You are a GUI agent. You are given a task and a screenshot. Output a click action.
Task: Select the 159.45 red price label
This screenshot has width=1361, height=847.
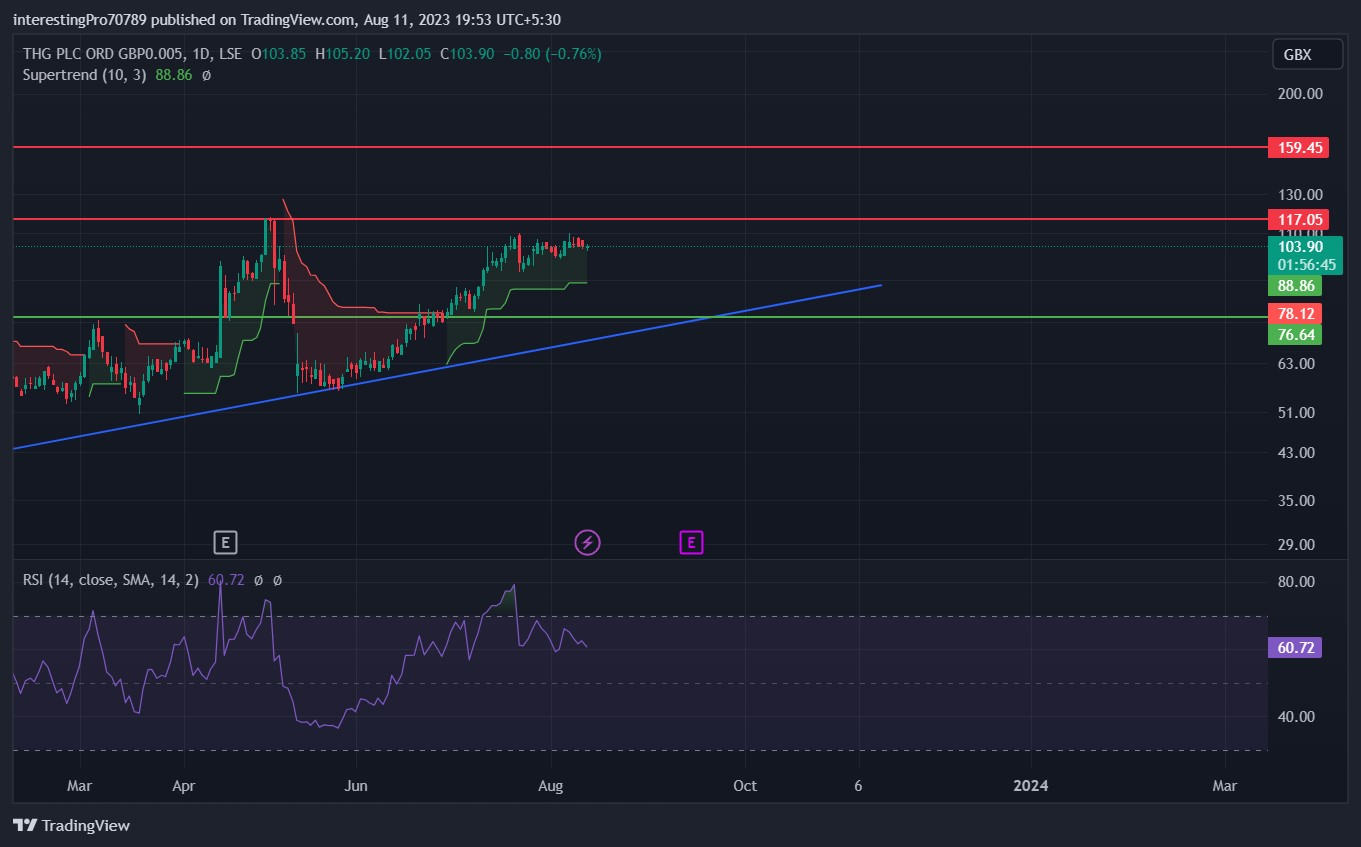(x=1297, y=147)
